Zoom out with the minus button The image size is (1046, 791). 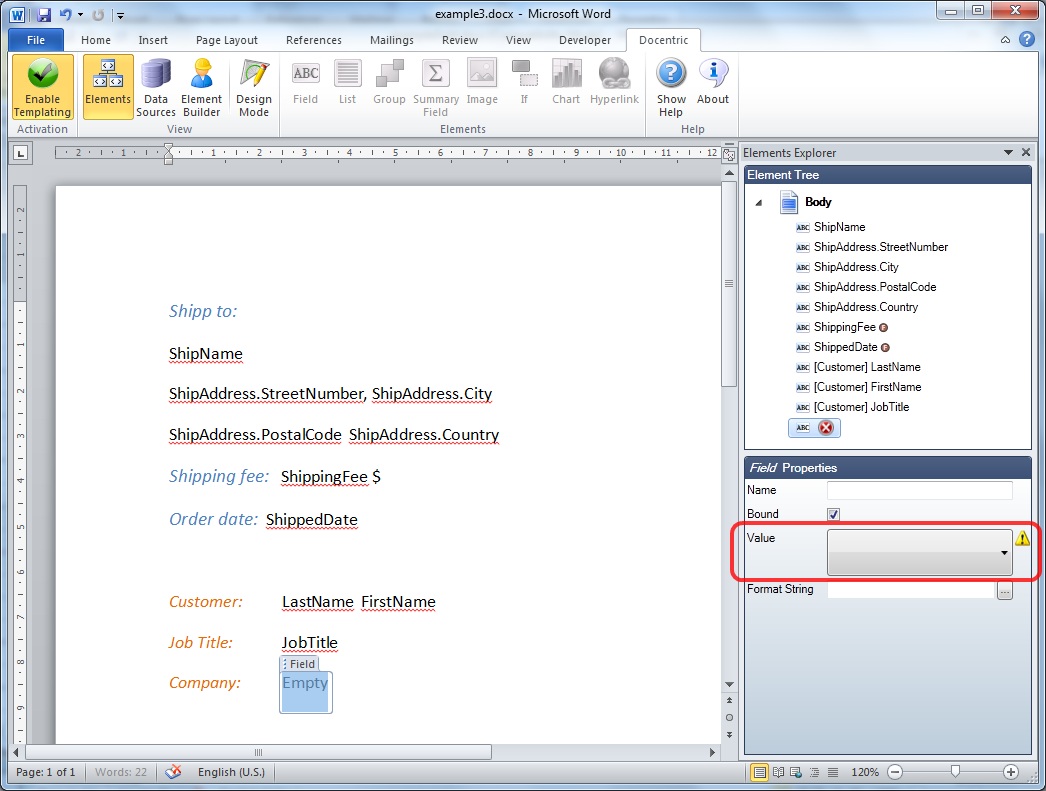point(895,772)
